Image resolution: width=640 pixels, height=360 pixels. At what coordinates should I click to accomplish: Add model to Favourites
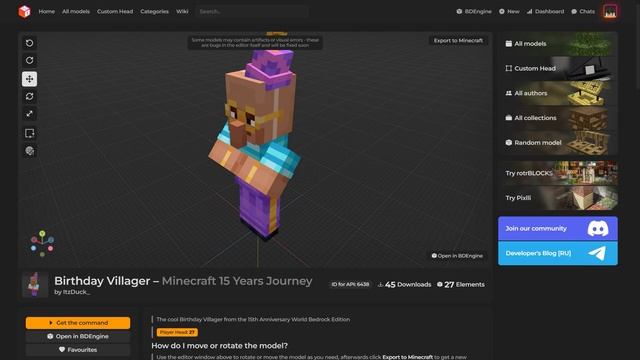pos(78,350)
